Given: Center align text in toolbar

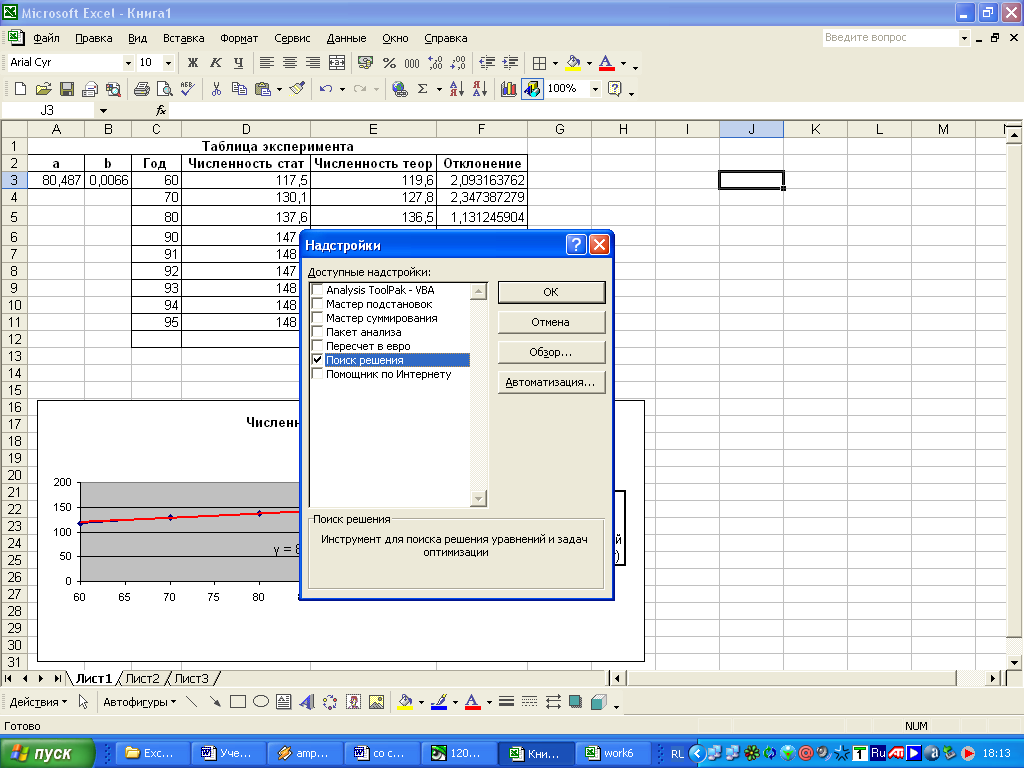Looking at the screenshot, I should 290,63.
